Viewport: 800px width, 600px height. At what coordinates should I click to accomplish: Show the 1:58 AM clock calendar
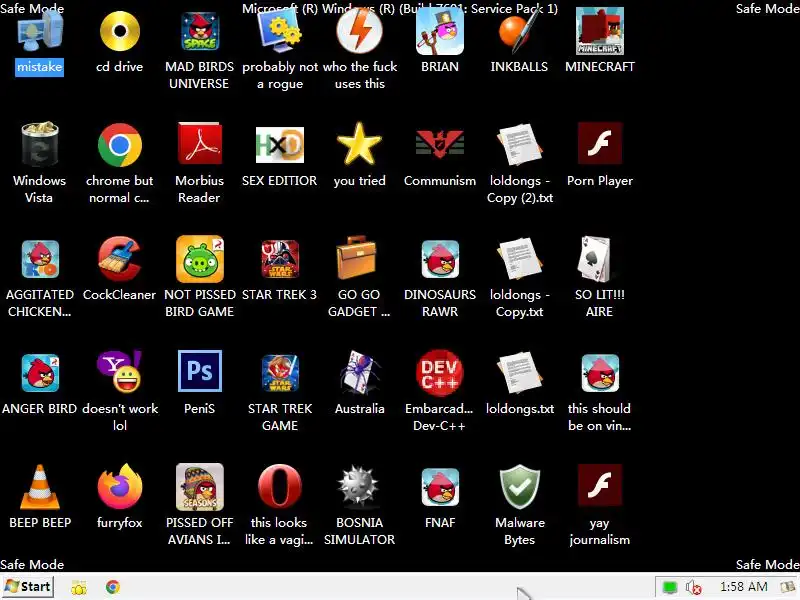click(743, 587)
